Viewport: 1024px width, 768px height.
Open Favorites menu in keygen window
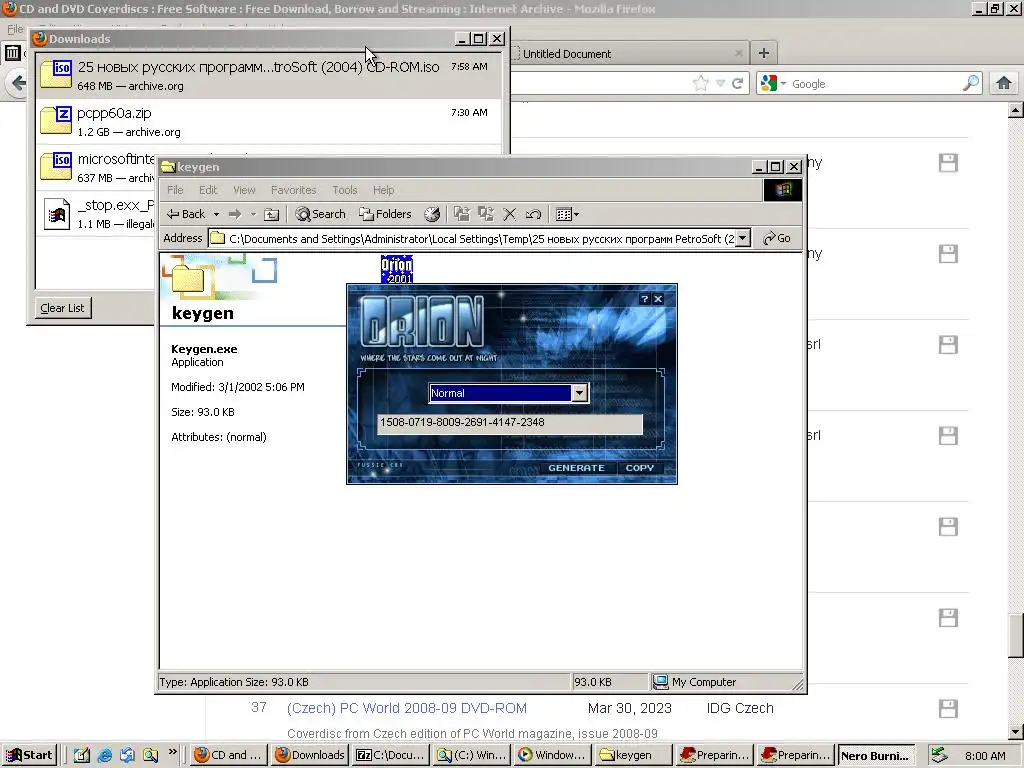293,190
